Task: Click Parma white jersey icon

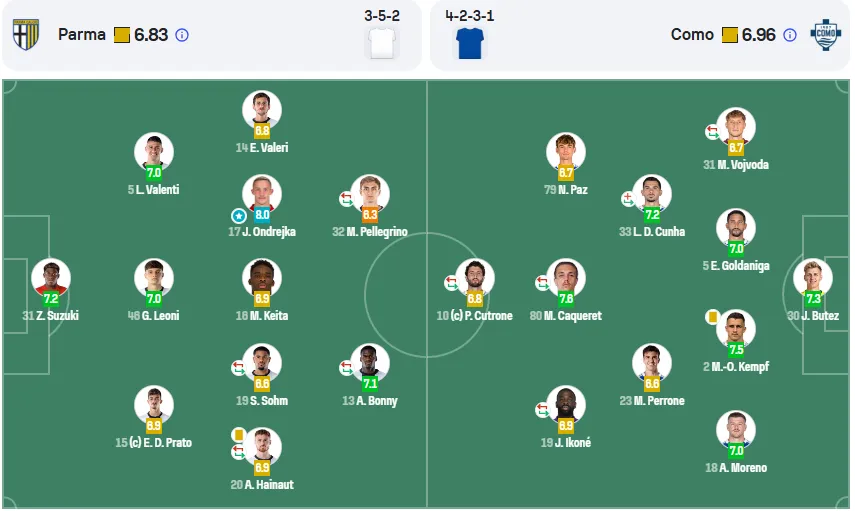Action: click(x=382, y=43)
